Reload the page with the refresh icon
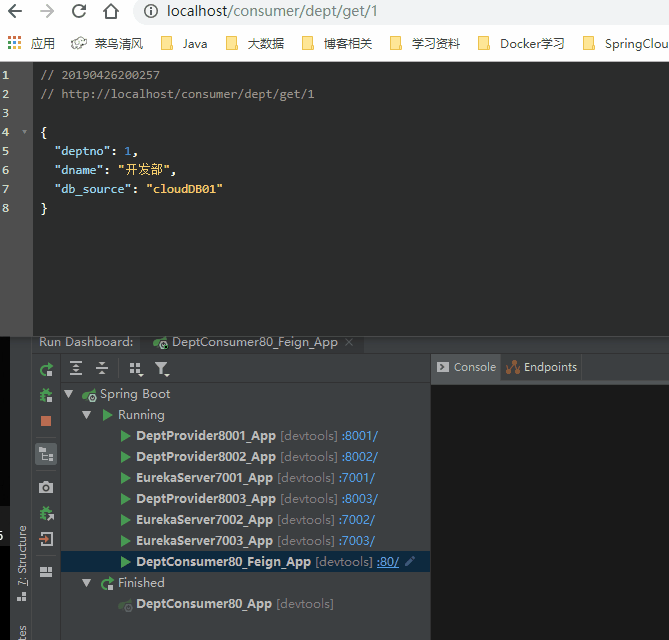This screenshot has height=640, width=669. pyautogui.click(x=79, y=11)
